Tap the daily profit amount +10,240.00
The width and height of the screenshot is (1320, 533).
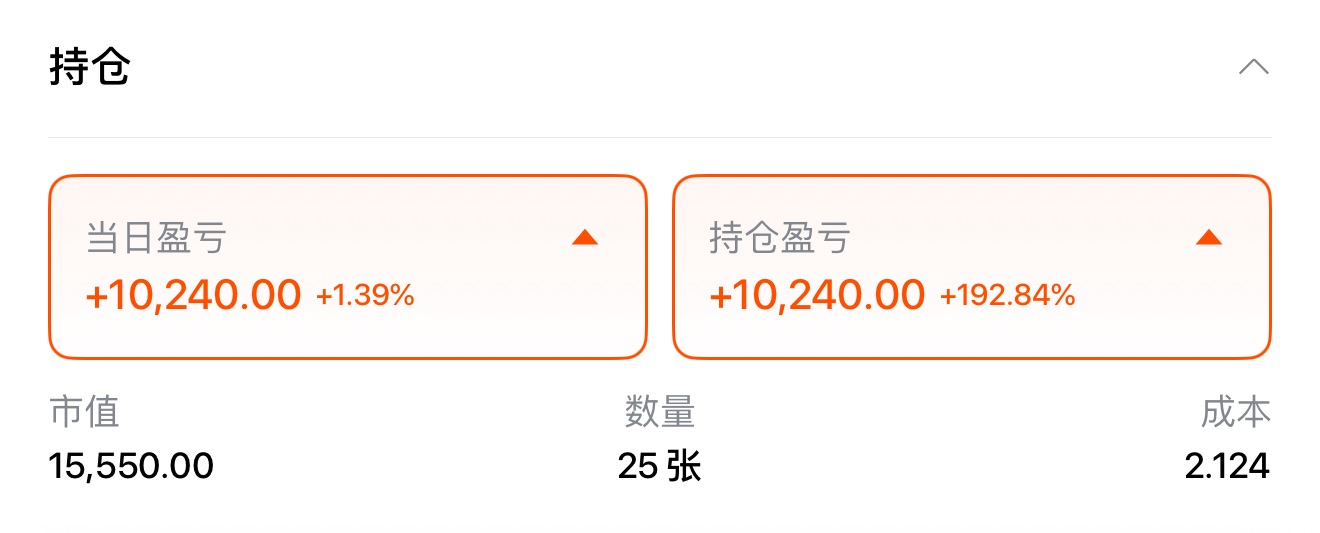[x=194, y=295]
